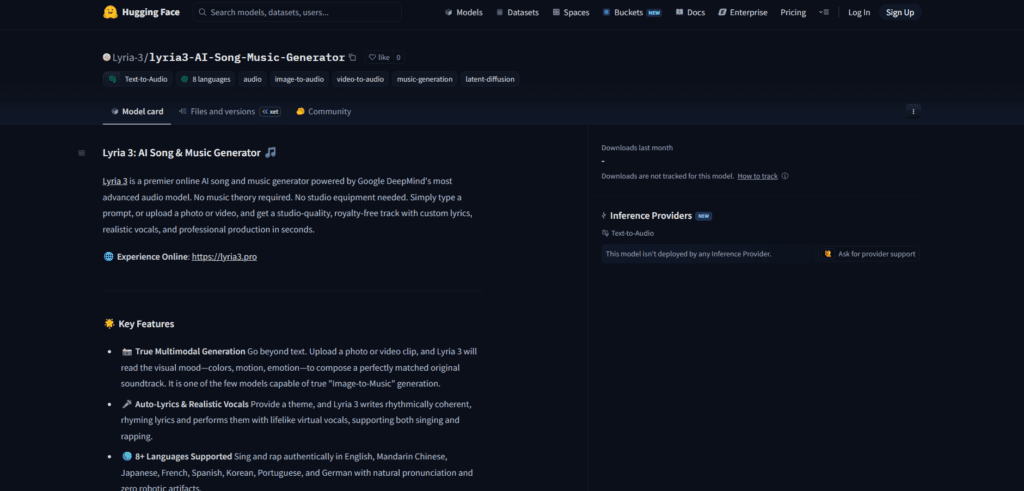Click the globe emoji beside Experience Online
Image resolution: width=1024 pixels, height=491 pixels.
tap(109, 257)
